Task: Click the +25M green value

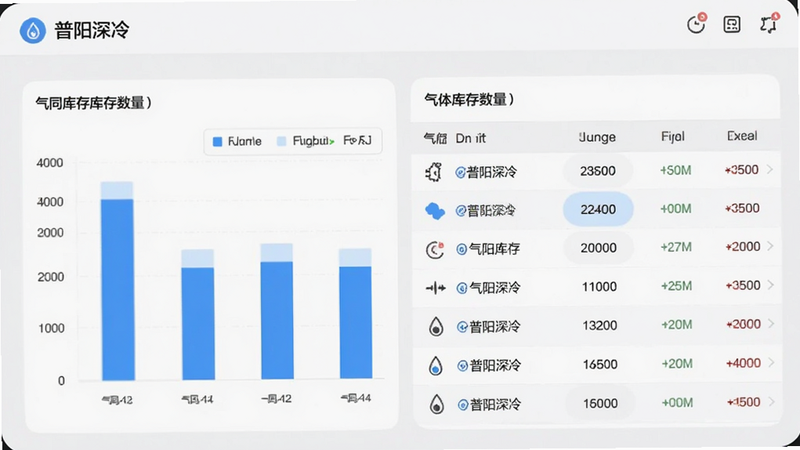Action: (x=677, y=286)
